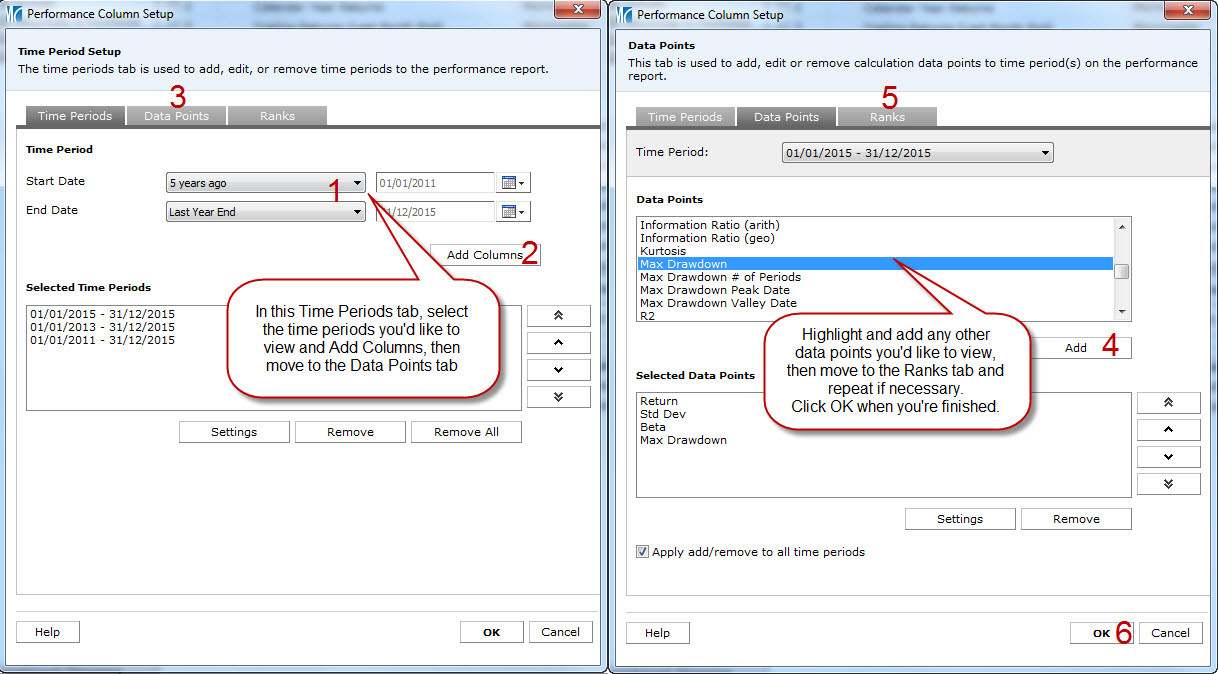Move selected time period to bottom

point(558,397)
